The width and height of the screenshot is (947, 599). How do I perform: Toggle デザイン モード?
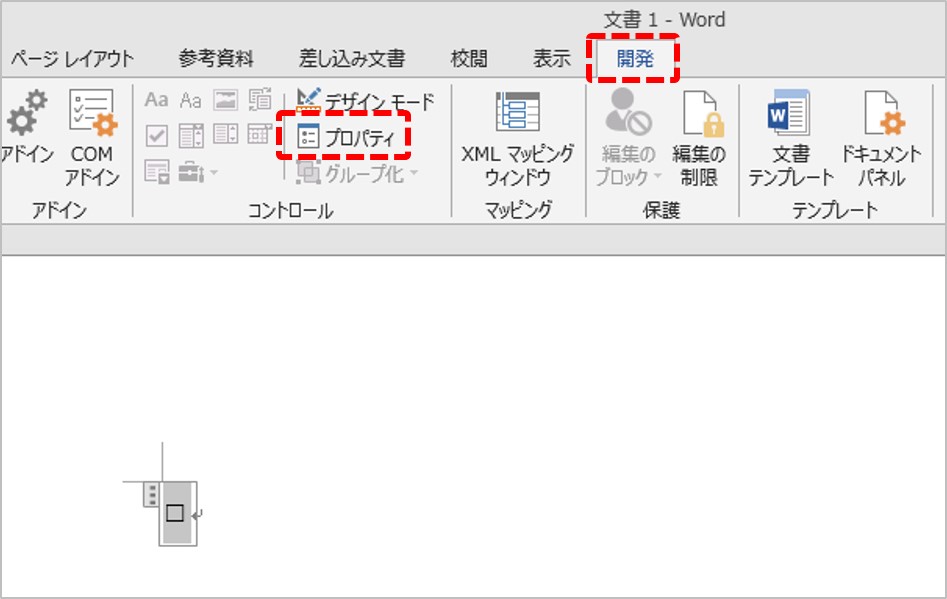point(365,101)
